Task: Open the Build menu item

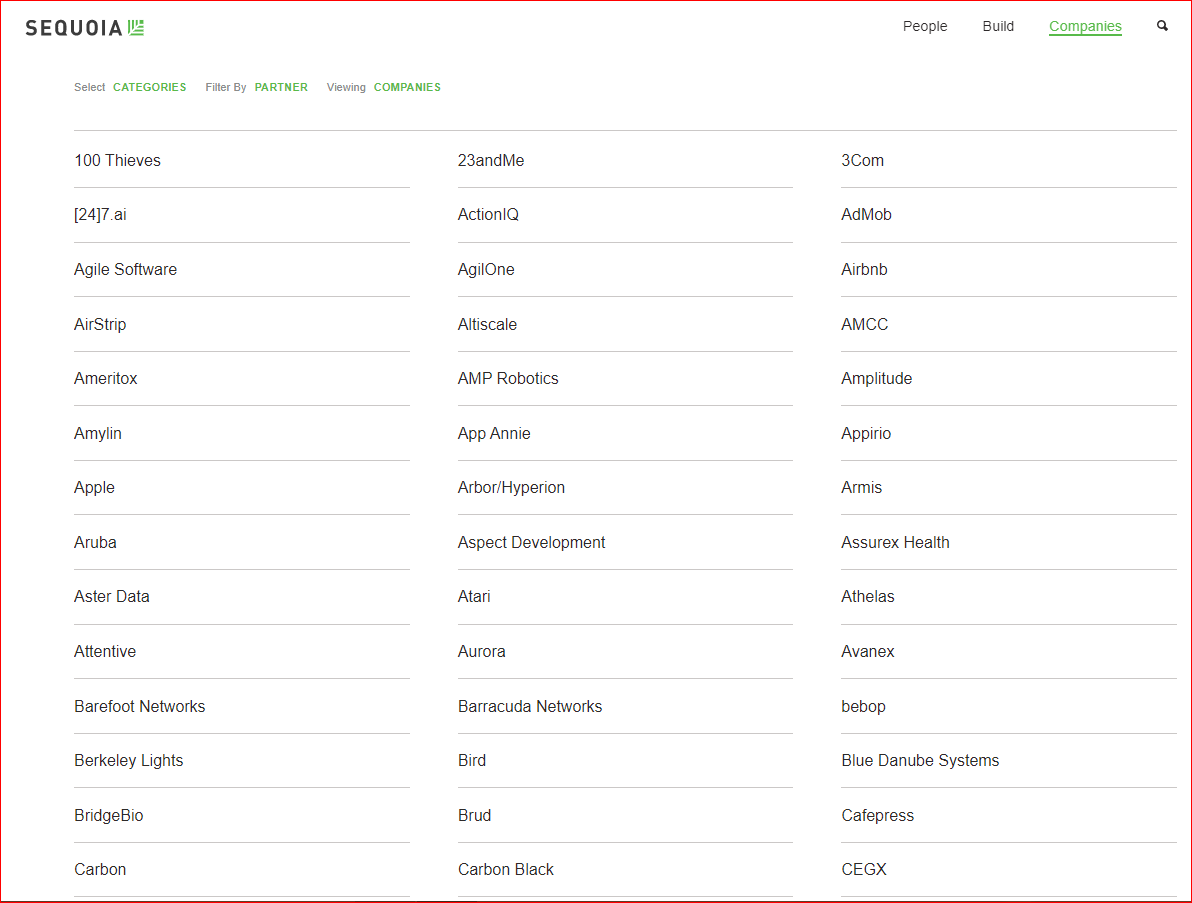Action: 997,26
